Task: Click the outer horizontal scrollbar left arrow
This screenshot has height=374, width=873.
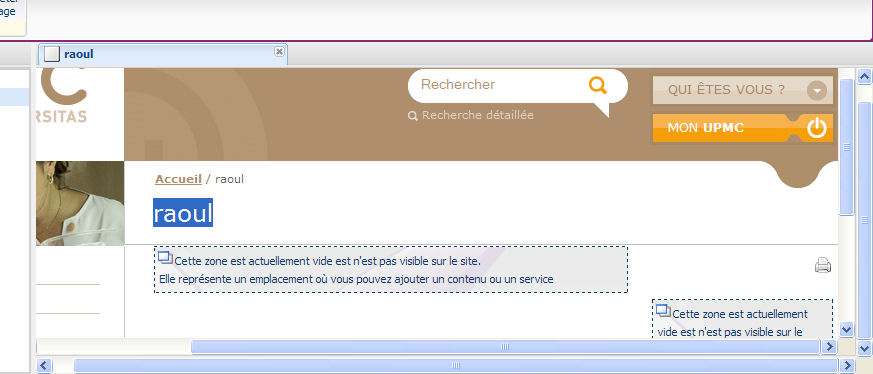Action: (x=44, y=366)
